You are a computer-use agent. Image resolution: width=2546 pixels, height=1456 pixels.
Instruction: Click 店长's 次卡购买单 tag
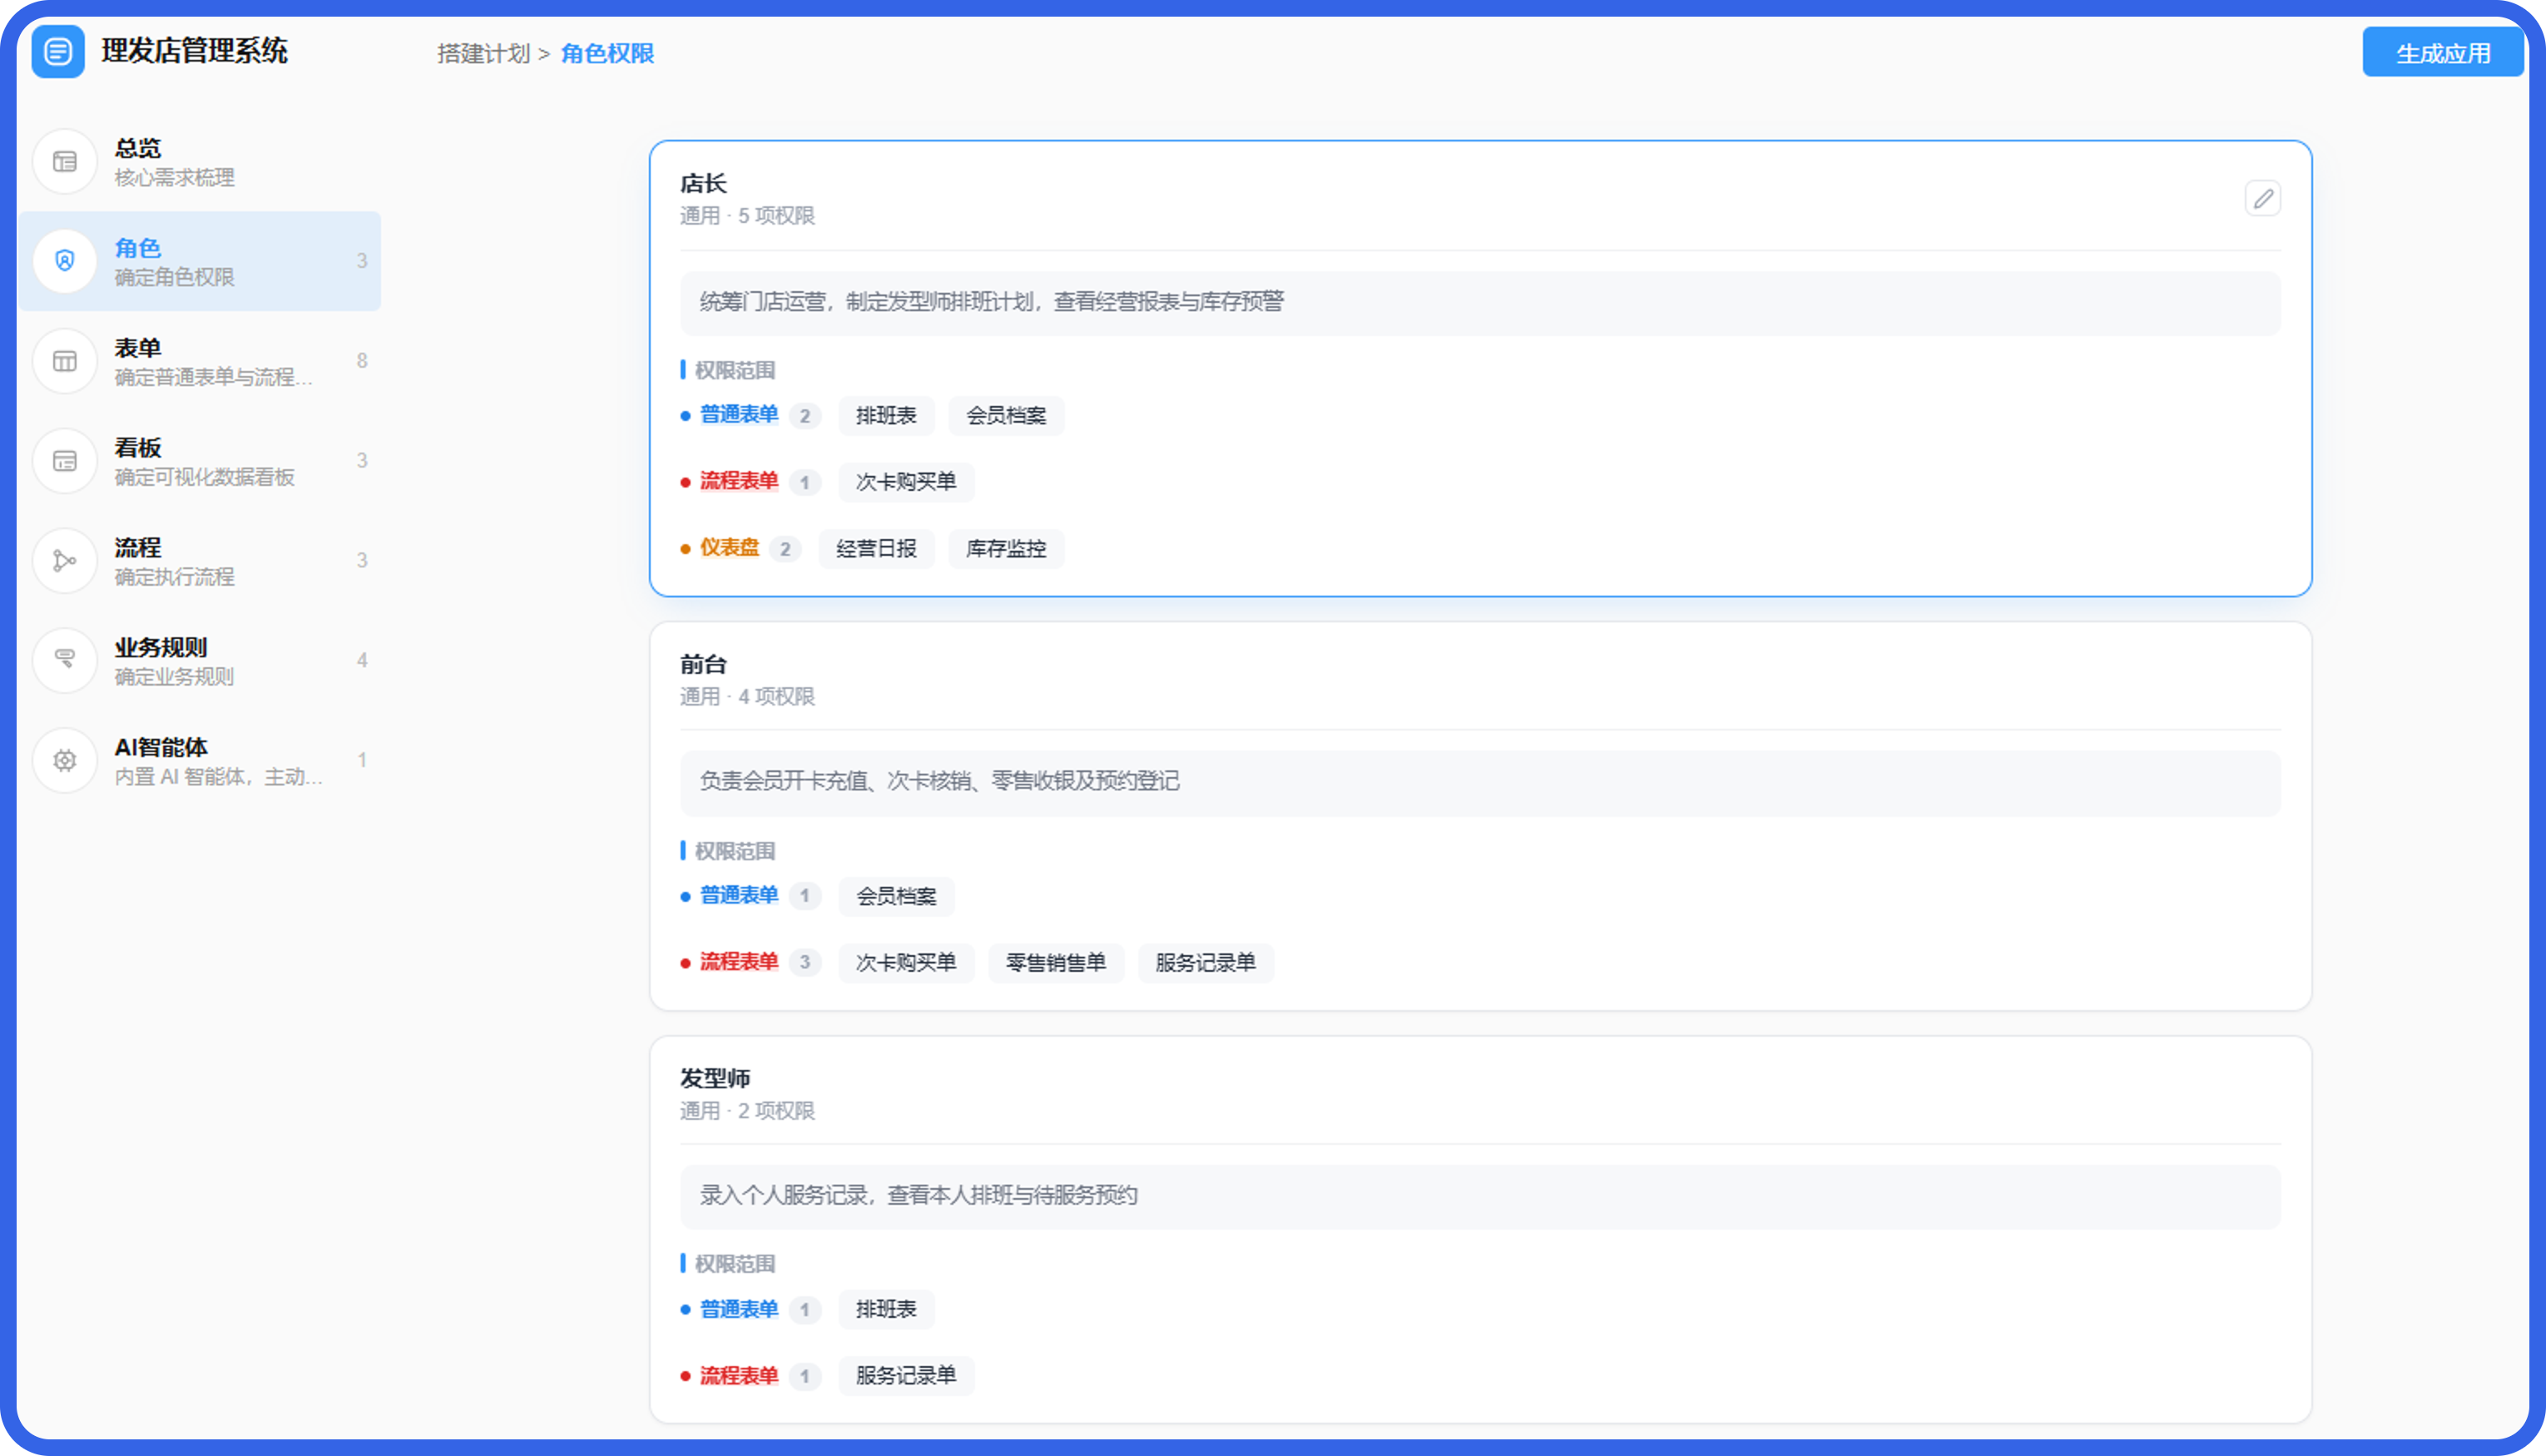click(x=906, y=482)
